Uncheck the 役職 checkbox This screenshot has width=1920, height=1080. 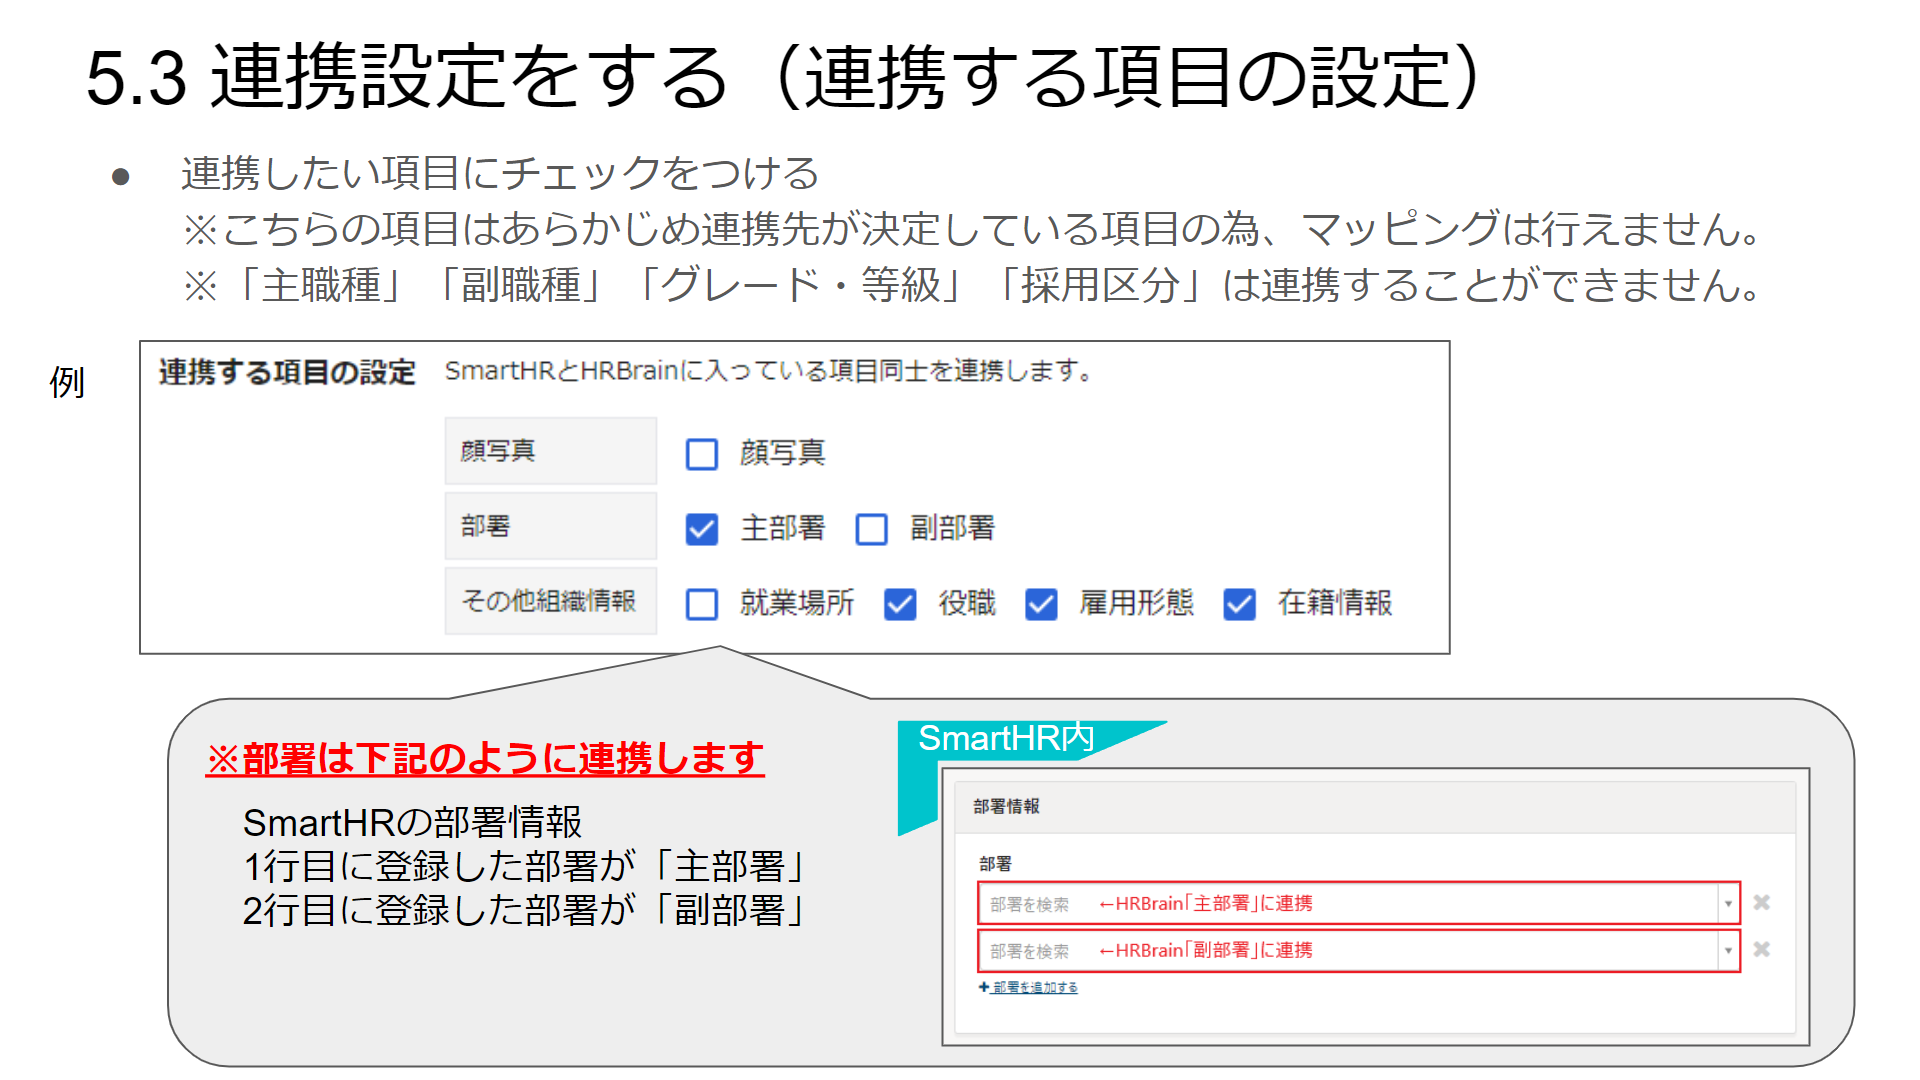900,604
